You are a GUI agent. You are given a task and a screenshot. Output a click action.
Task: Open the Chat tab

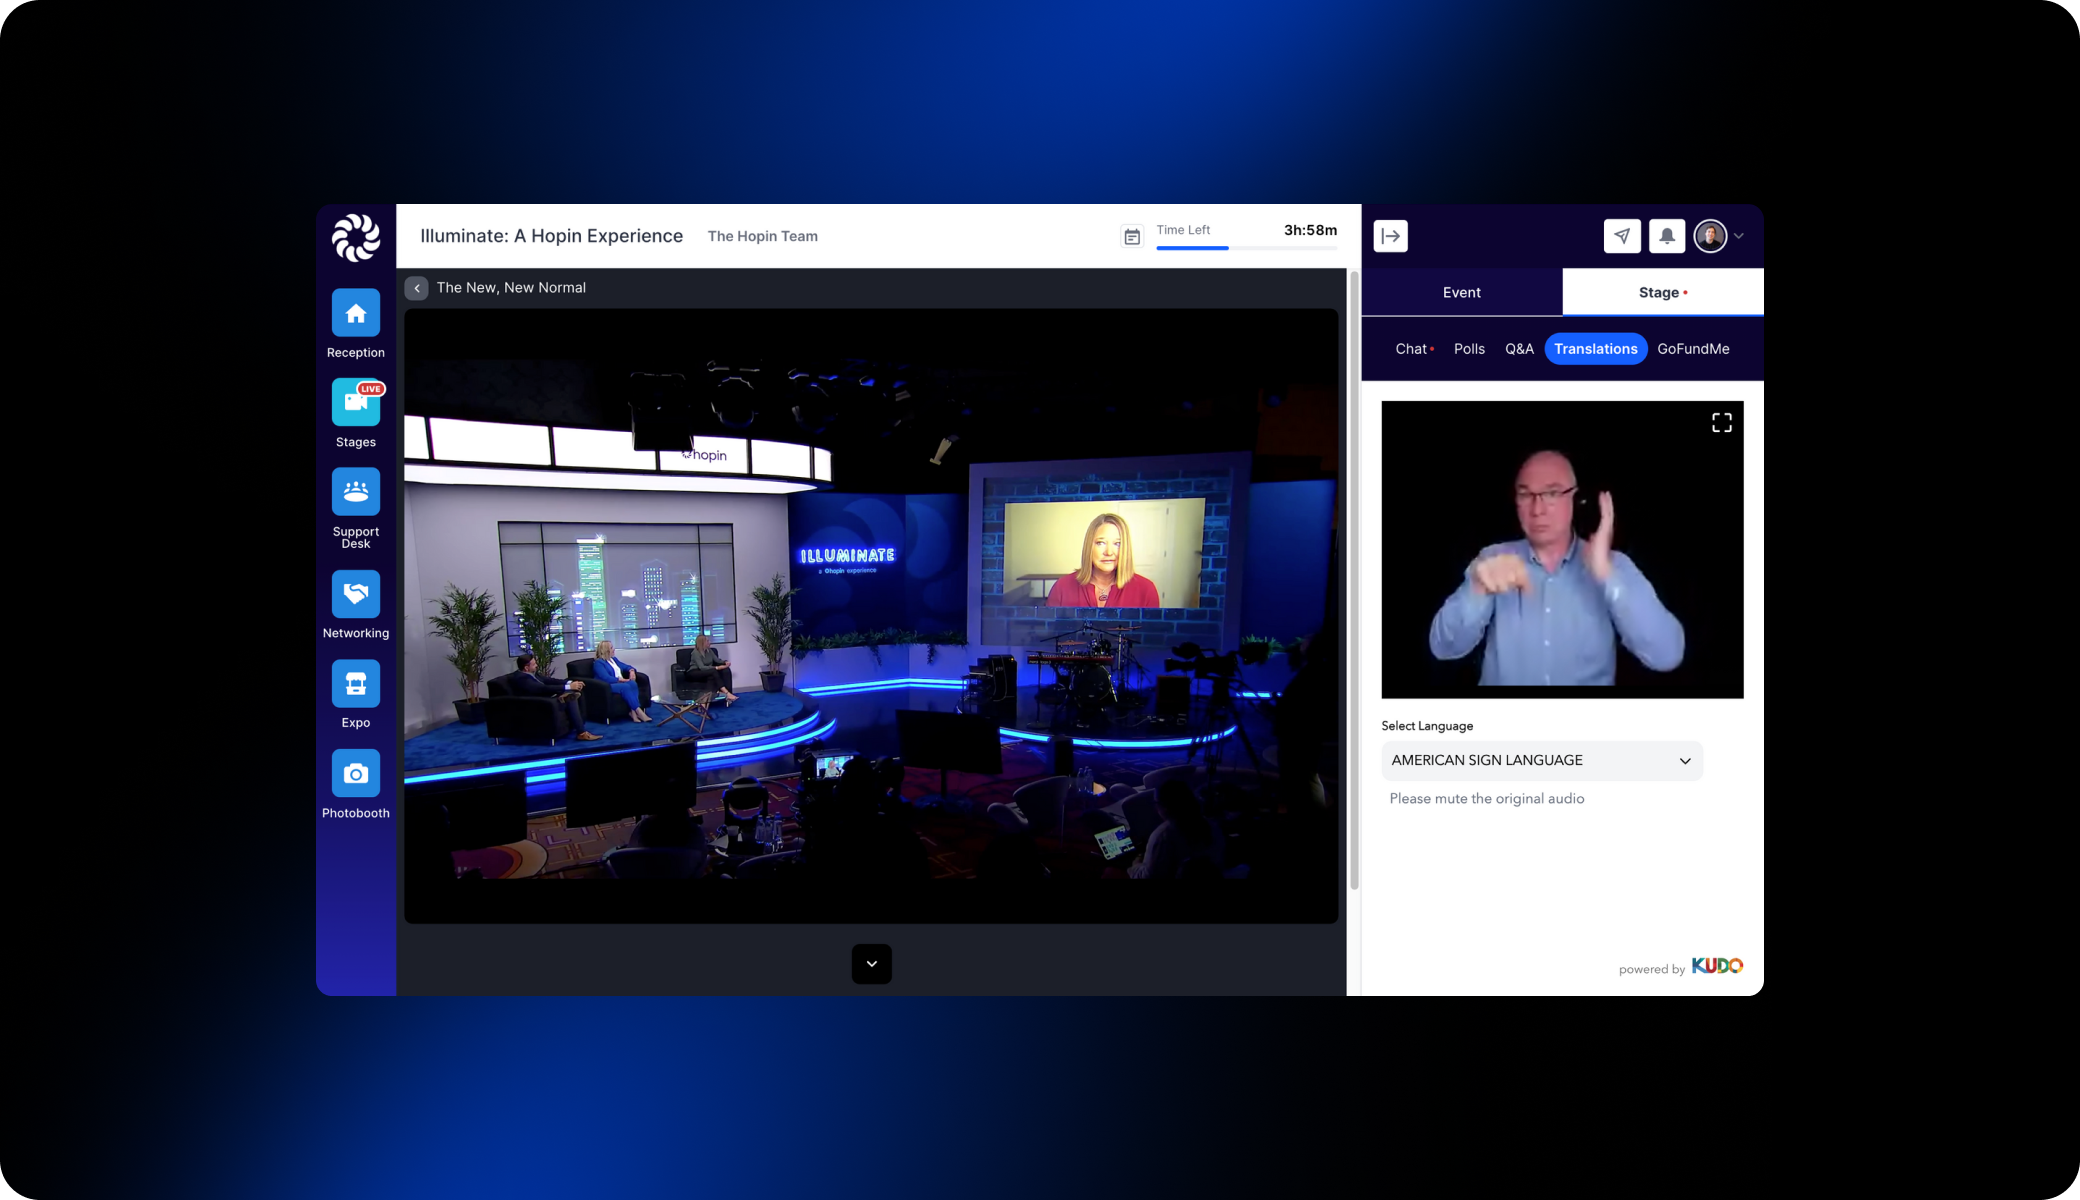point(1413,349)
